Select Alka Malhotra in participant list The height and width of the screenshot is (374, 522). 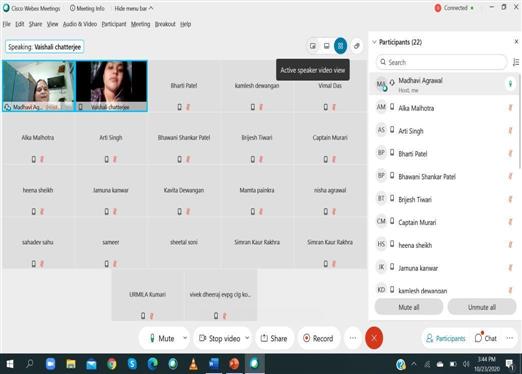pos(444,108)
